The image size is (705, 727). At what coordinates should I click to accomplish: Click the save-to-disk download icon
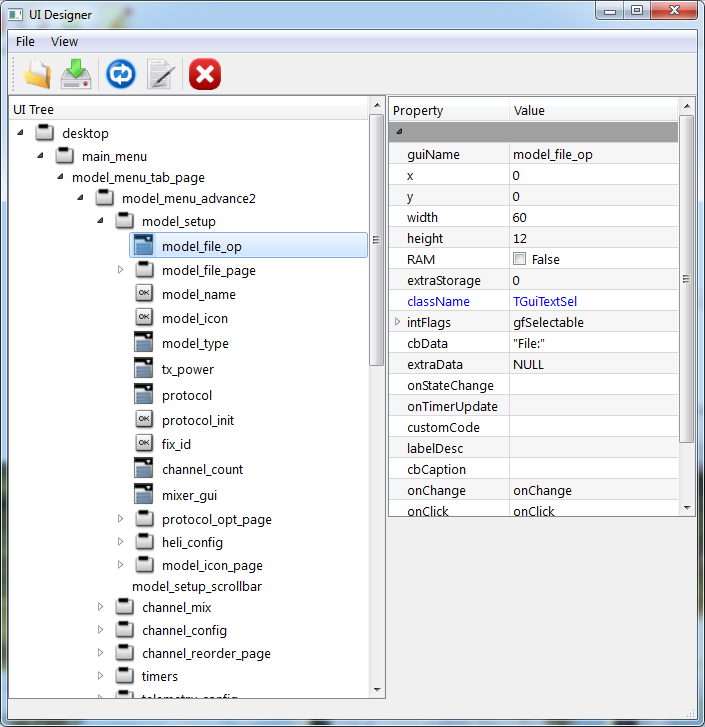76,74
